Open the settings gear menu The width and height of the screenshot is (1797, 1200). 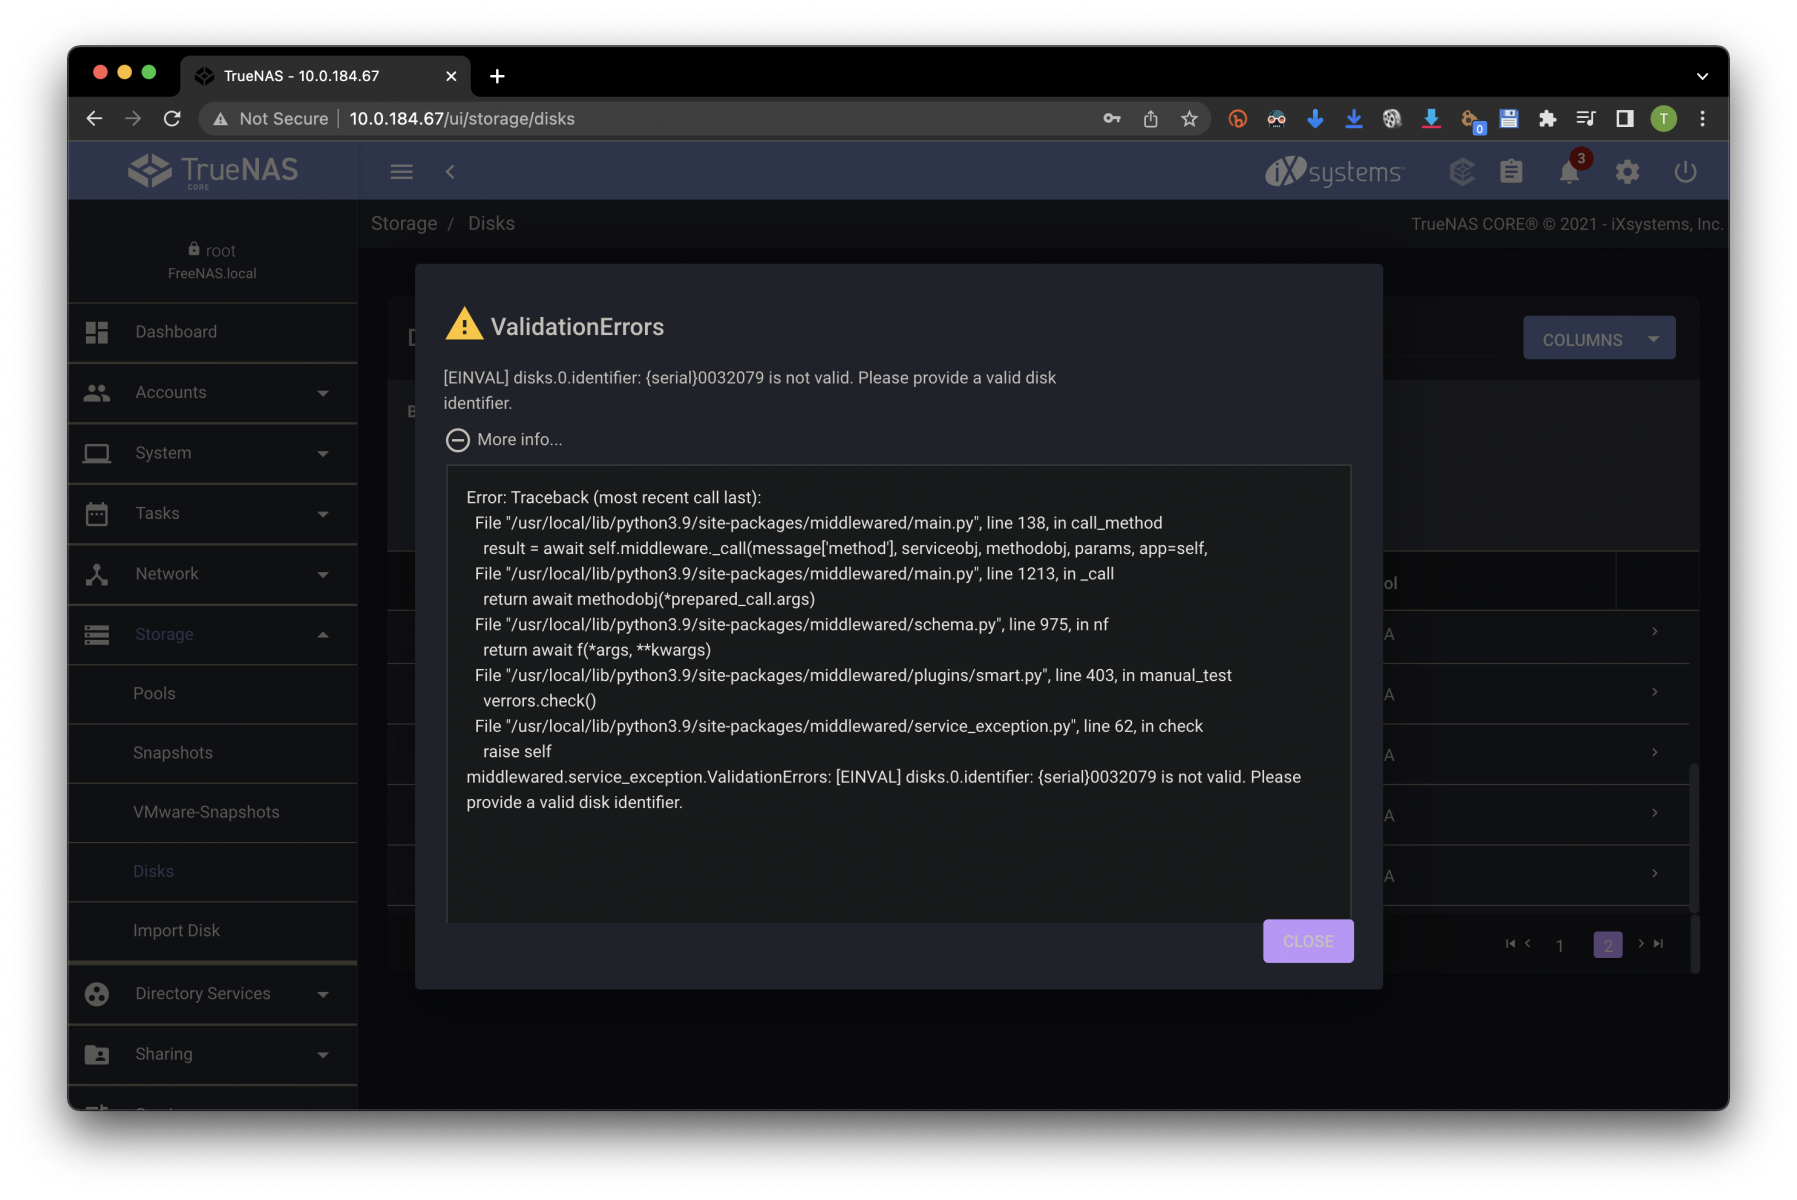(x=1627, y=172)
